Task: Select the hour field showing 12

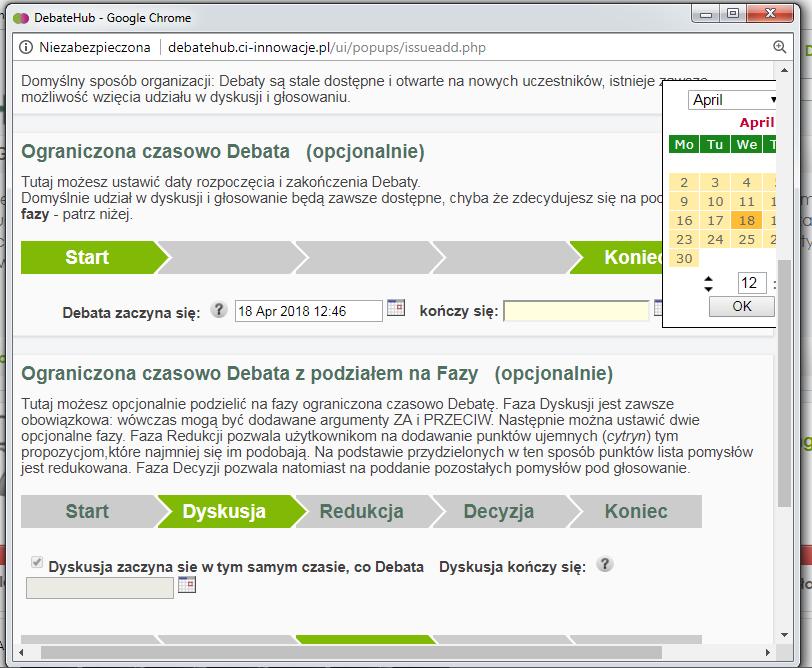Action: [x=752, y=283]
